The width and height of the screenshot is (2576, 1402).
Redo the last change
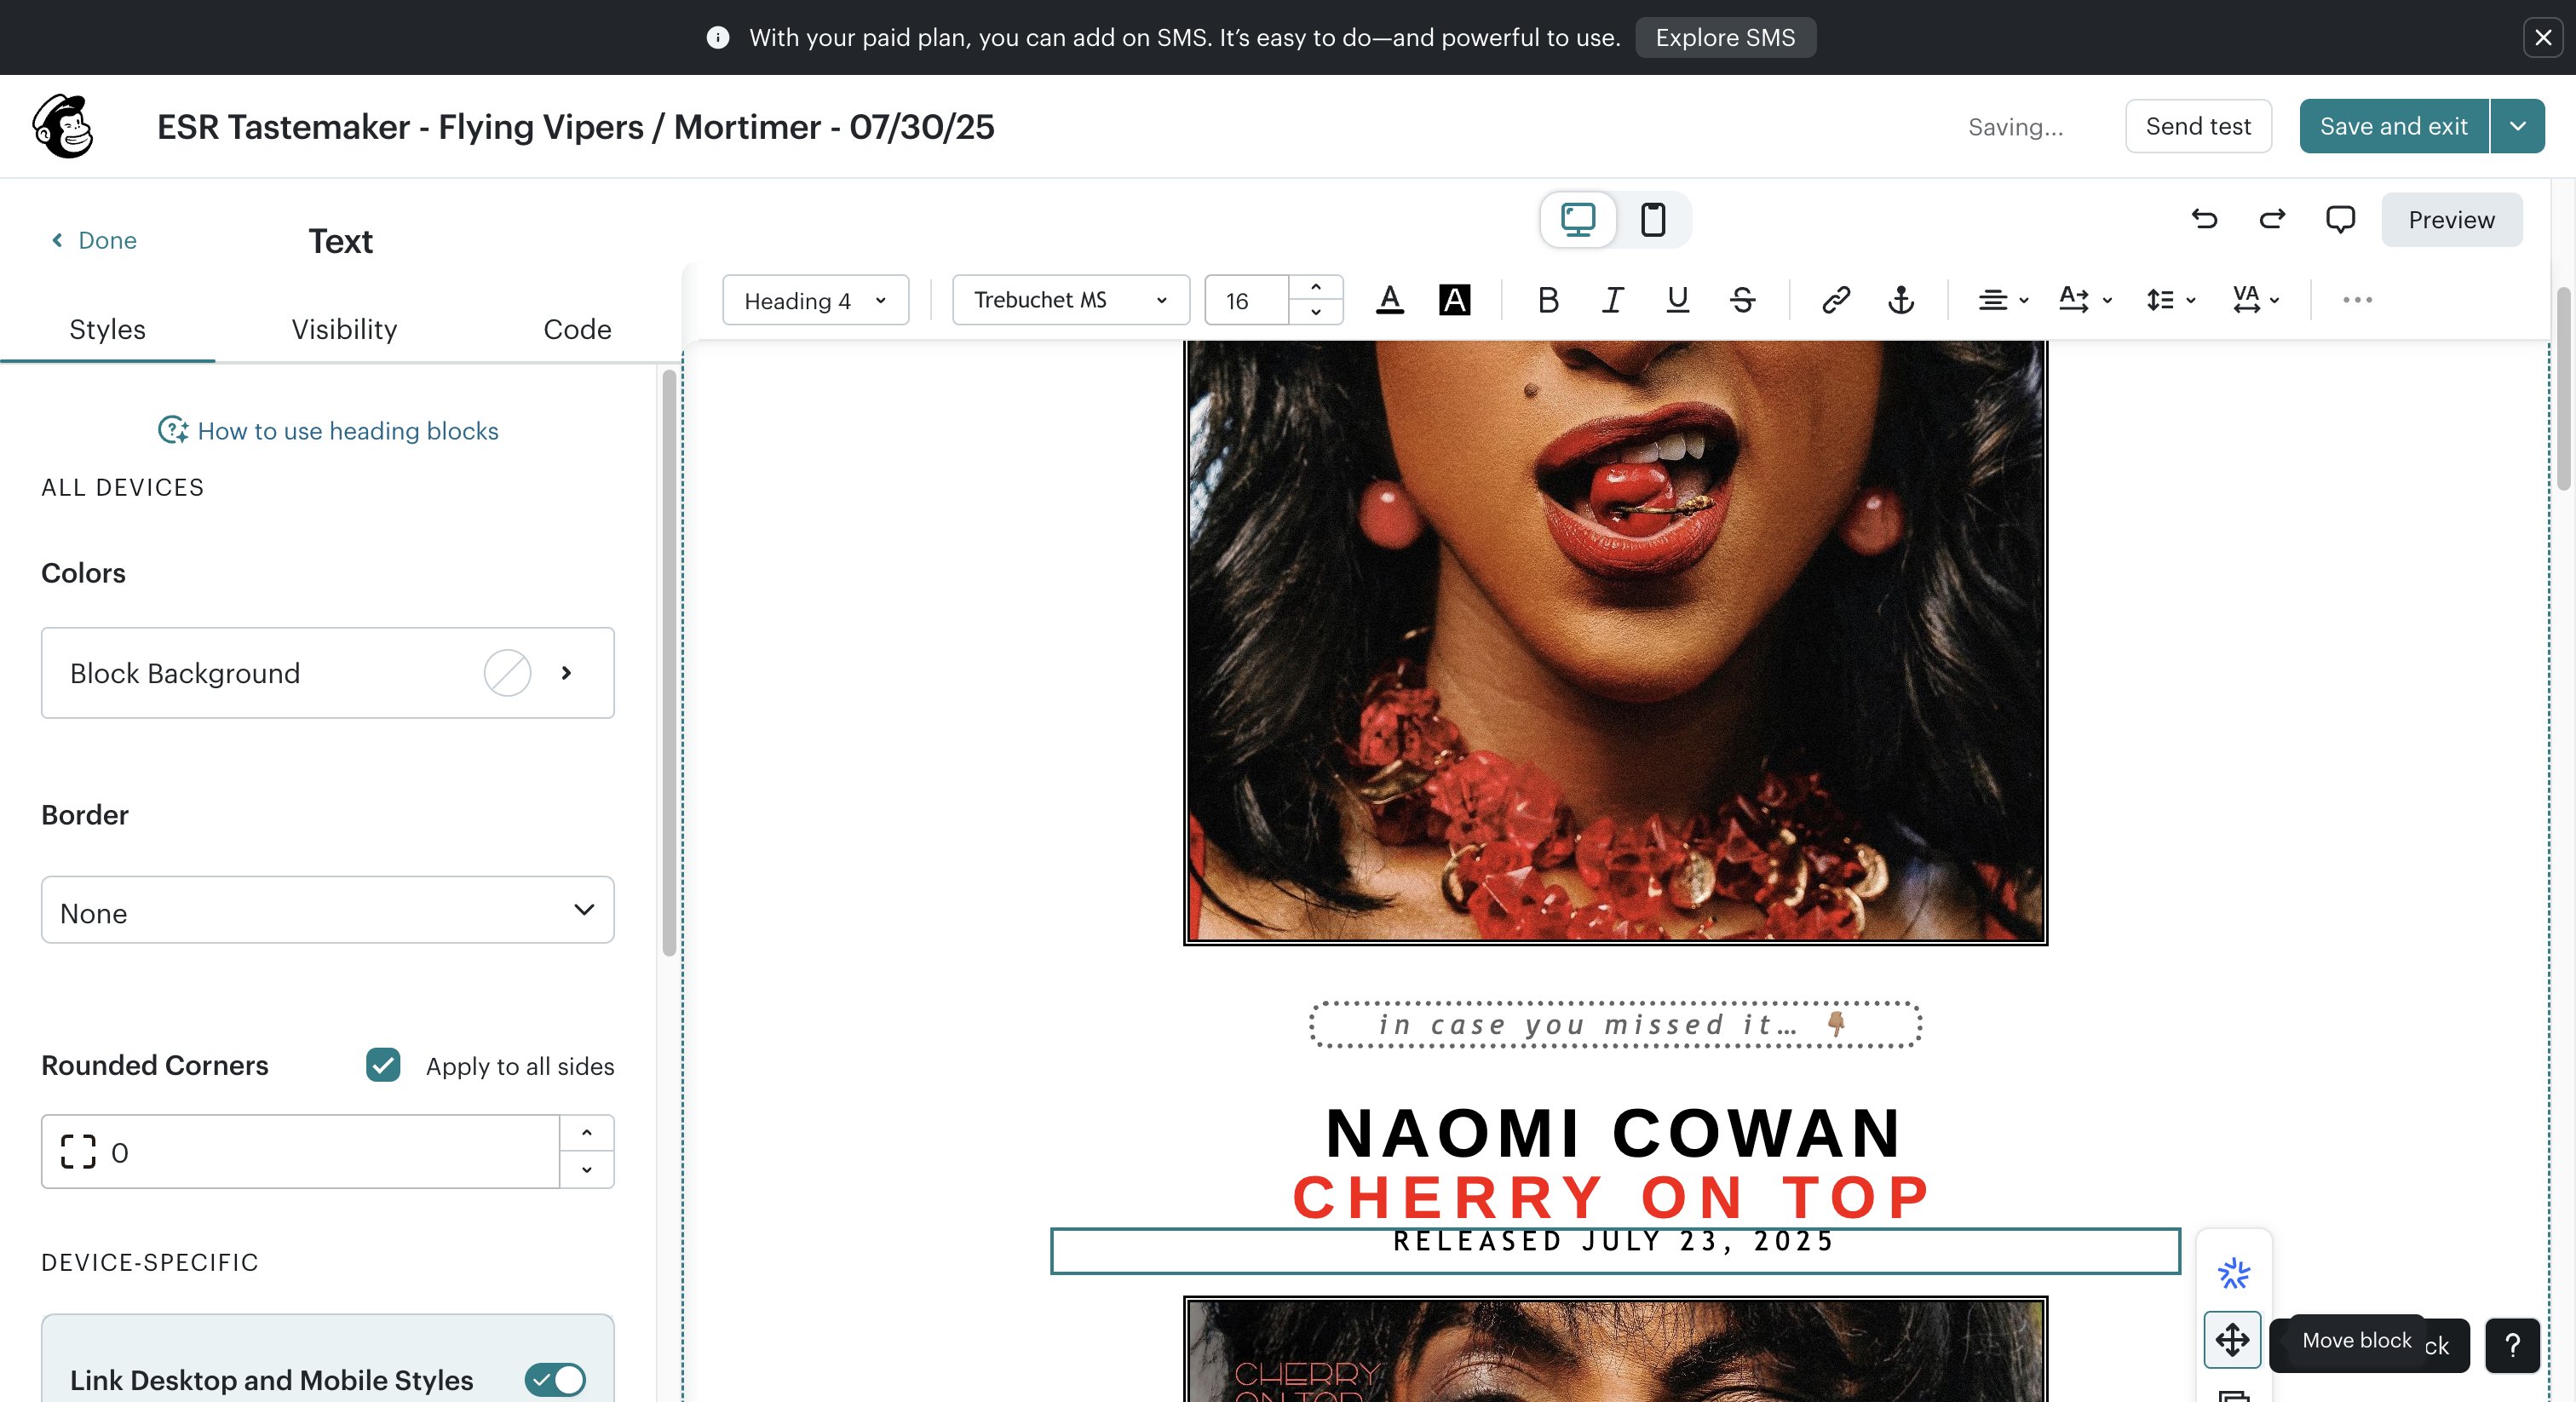click(x=2272, y=219)
